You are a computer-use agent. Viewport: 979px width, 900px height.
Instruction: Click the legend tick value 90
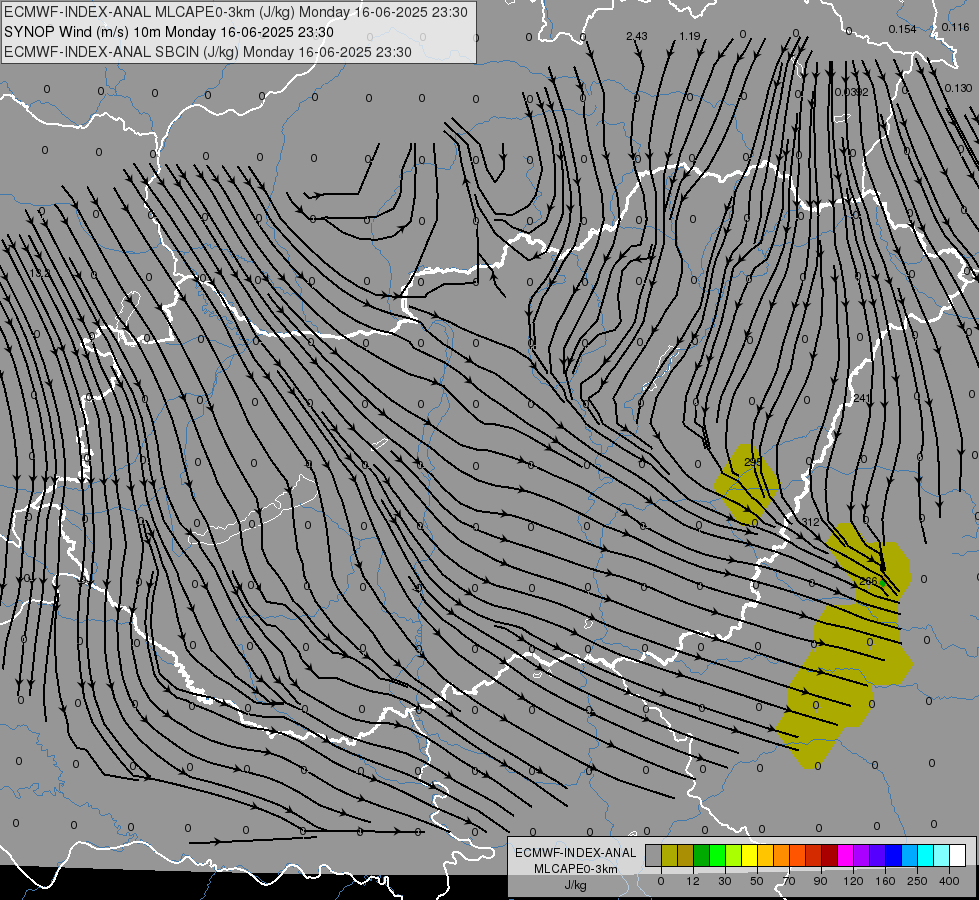pos(821,881)
